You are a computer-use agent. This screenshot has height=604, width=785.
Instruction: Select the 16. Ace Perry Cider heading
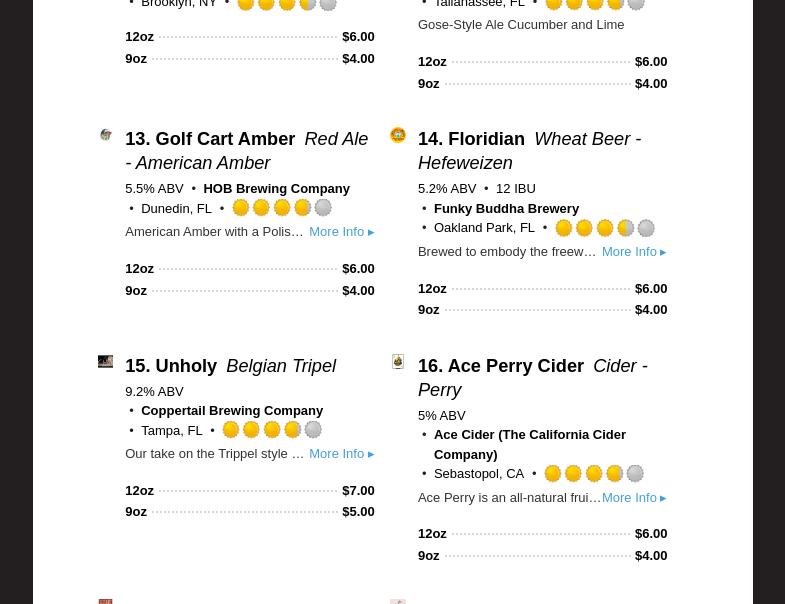pos(500,366)
